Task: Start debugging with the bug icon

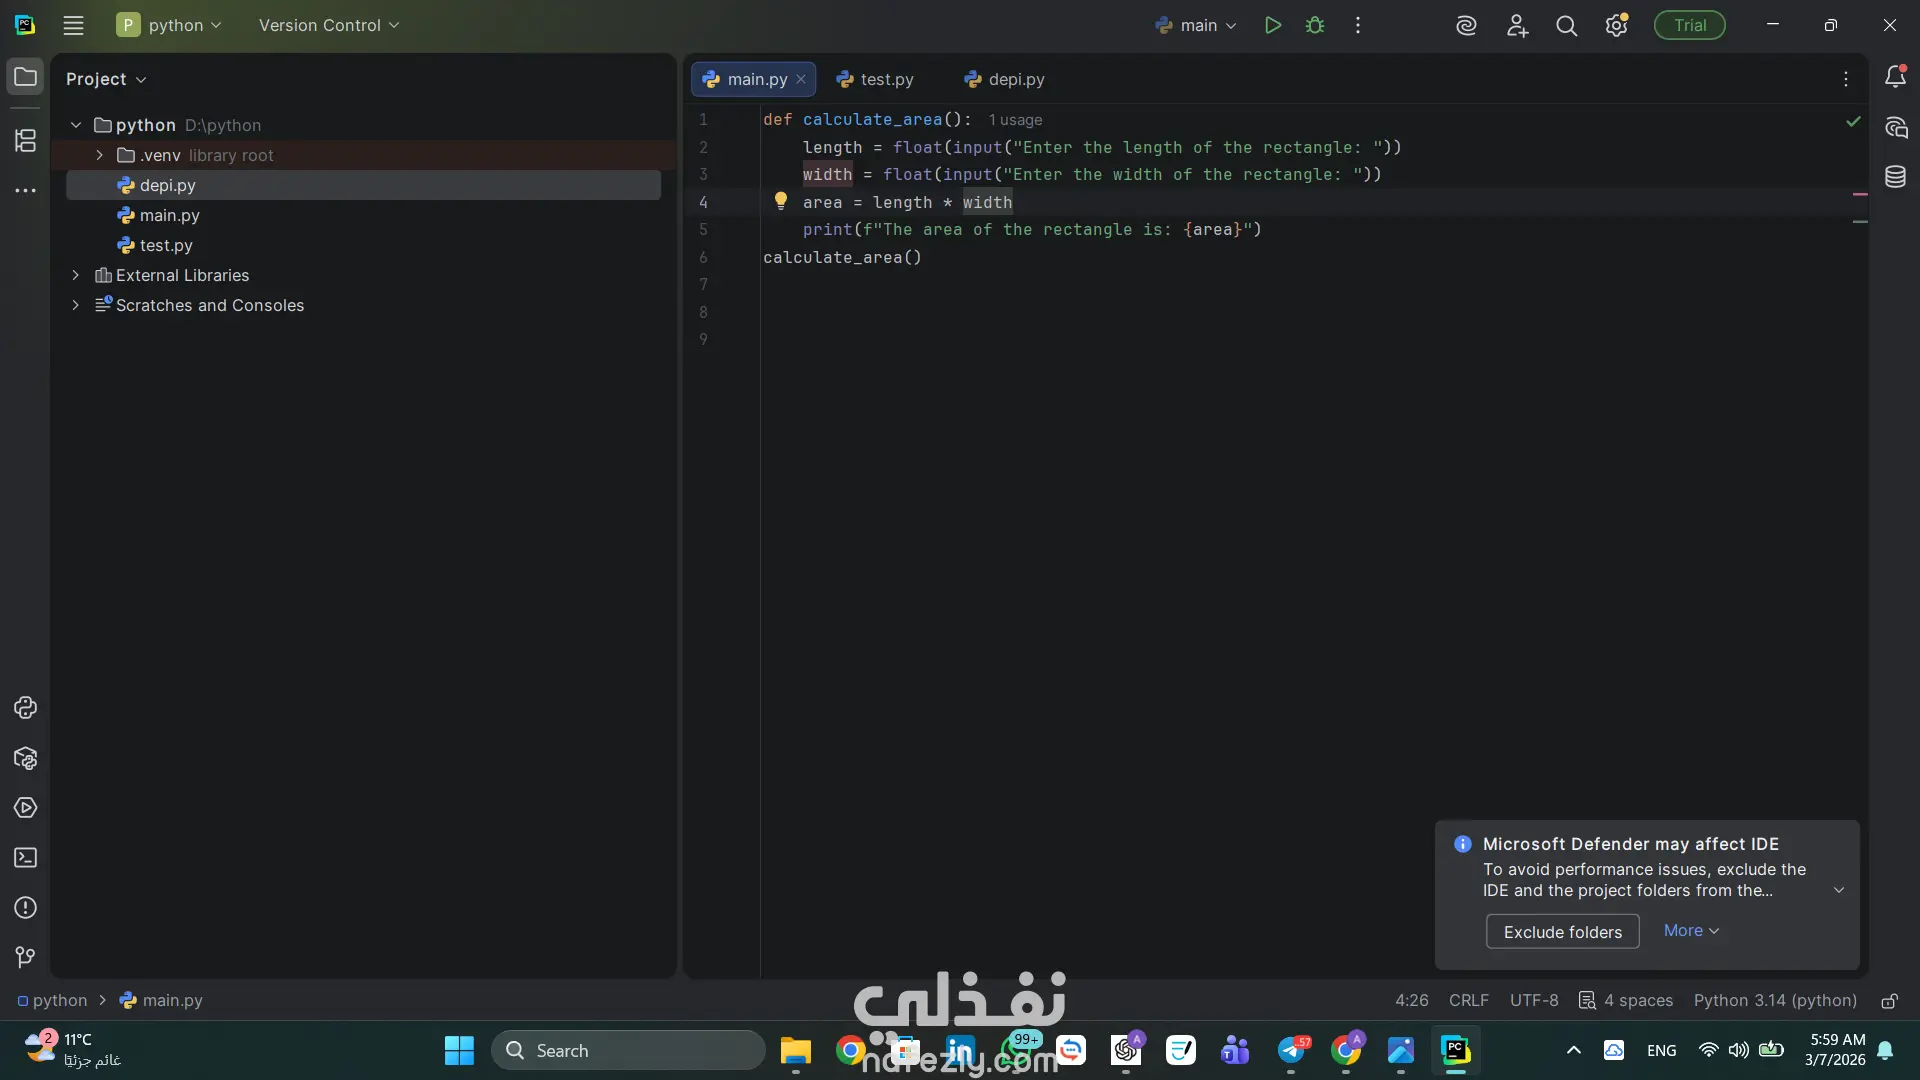Action: pos(1315,25)
